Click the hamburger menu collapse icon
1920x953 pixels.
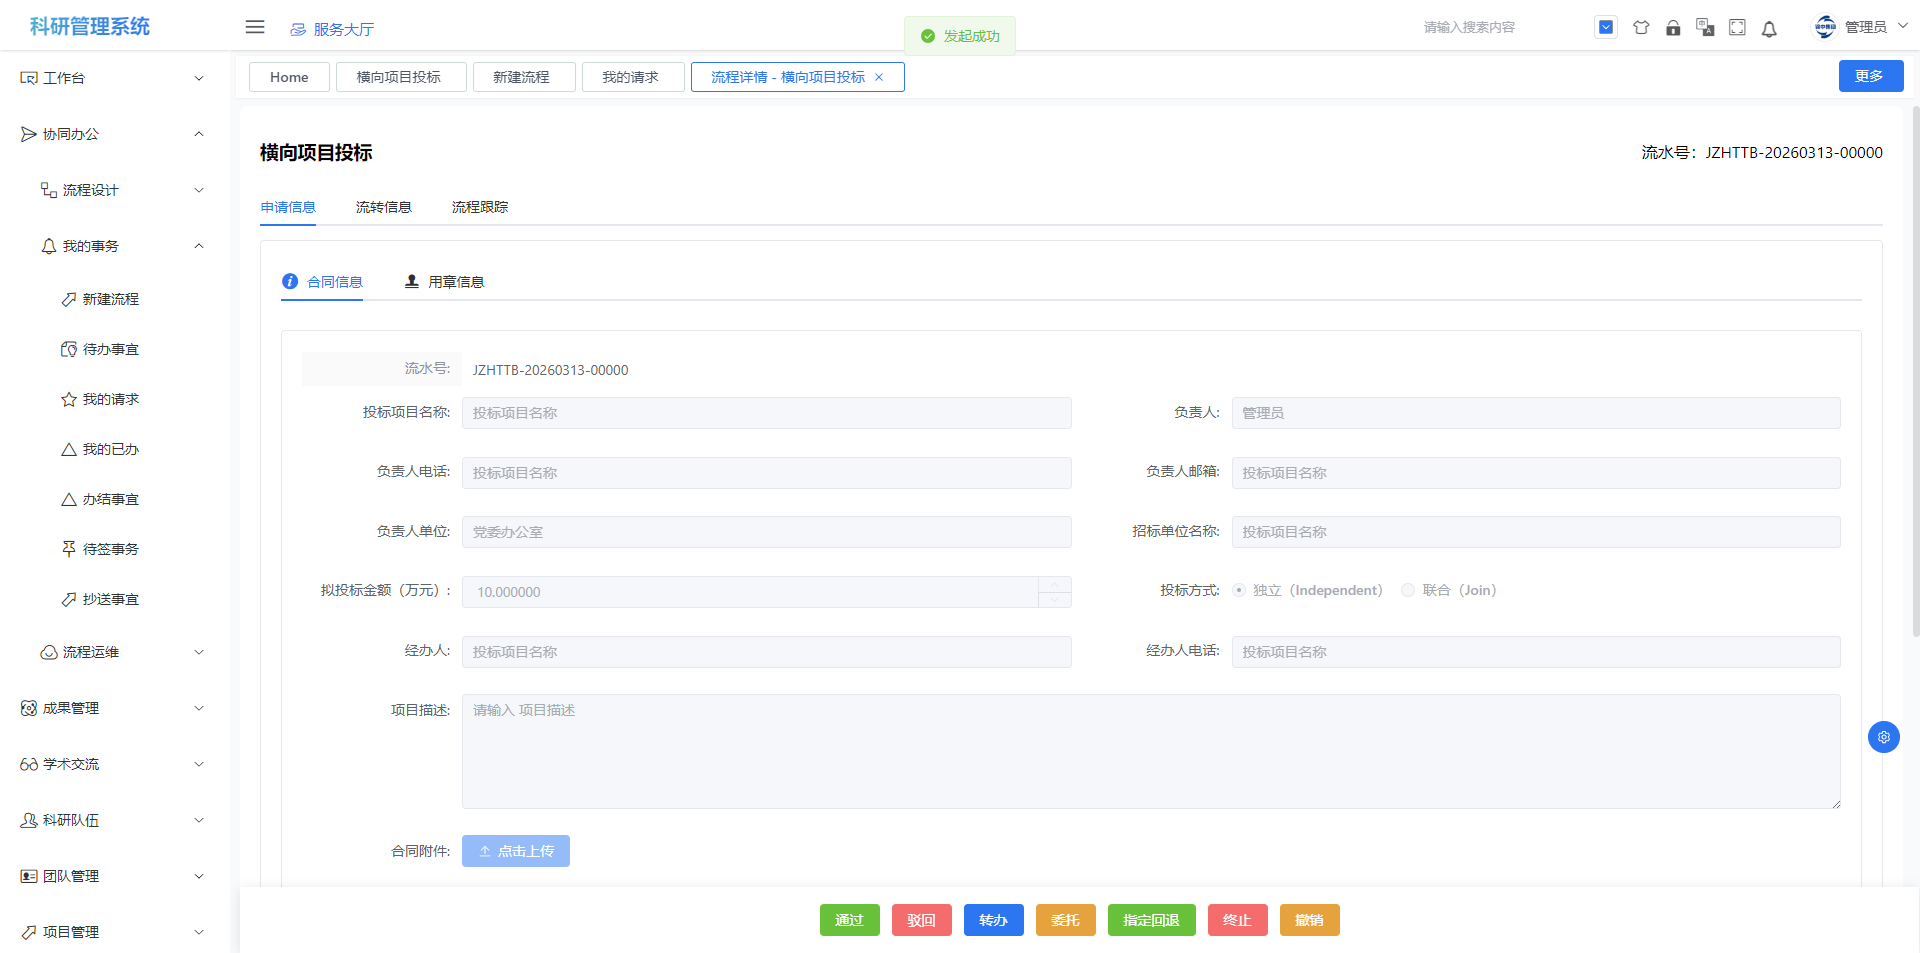255,27
